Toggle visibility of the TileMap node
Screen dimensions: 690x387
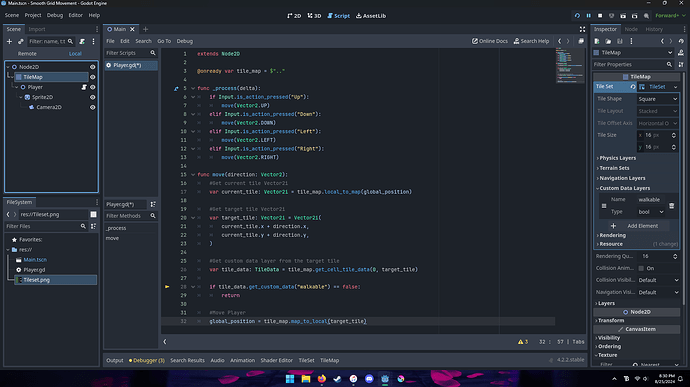click(x=92, y=77)
